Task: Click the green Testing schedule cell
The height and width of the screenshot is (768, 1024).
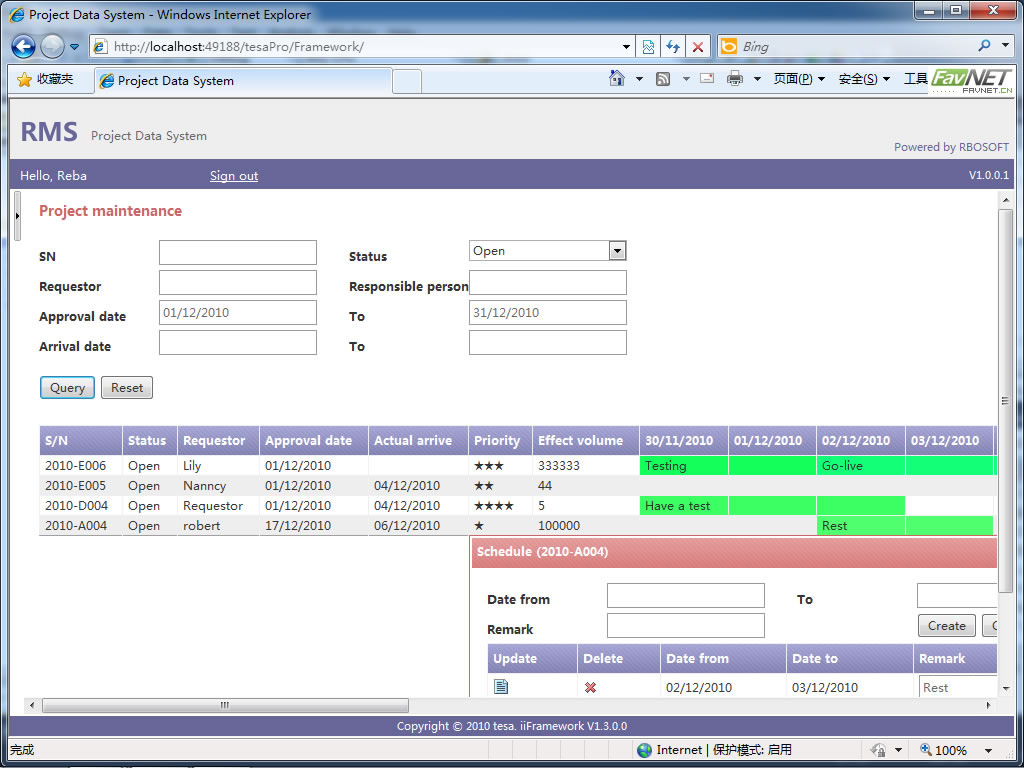Action: (x=684, y=466)
